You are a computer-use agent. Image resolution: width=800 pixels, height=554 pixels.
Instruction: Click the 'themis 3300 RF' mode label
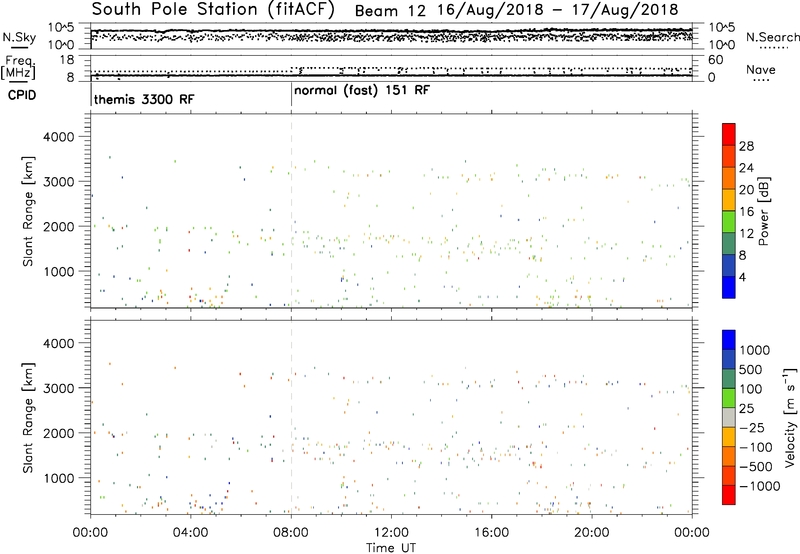click(x=144, y=99)
